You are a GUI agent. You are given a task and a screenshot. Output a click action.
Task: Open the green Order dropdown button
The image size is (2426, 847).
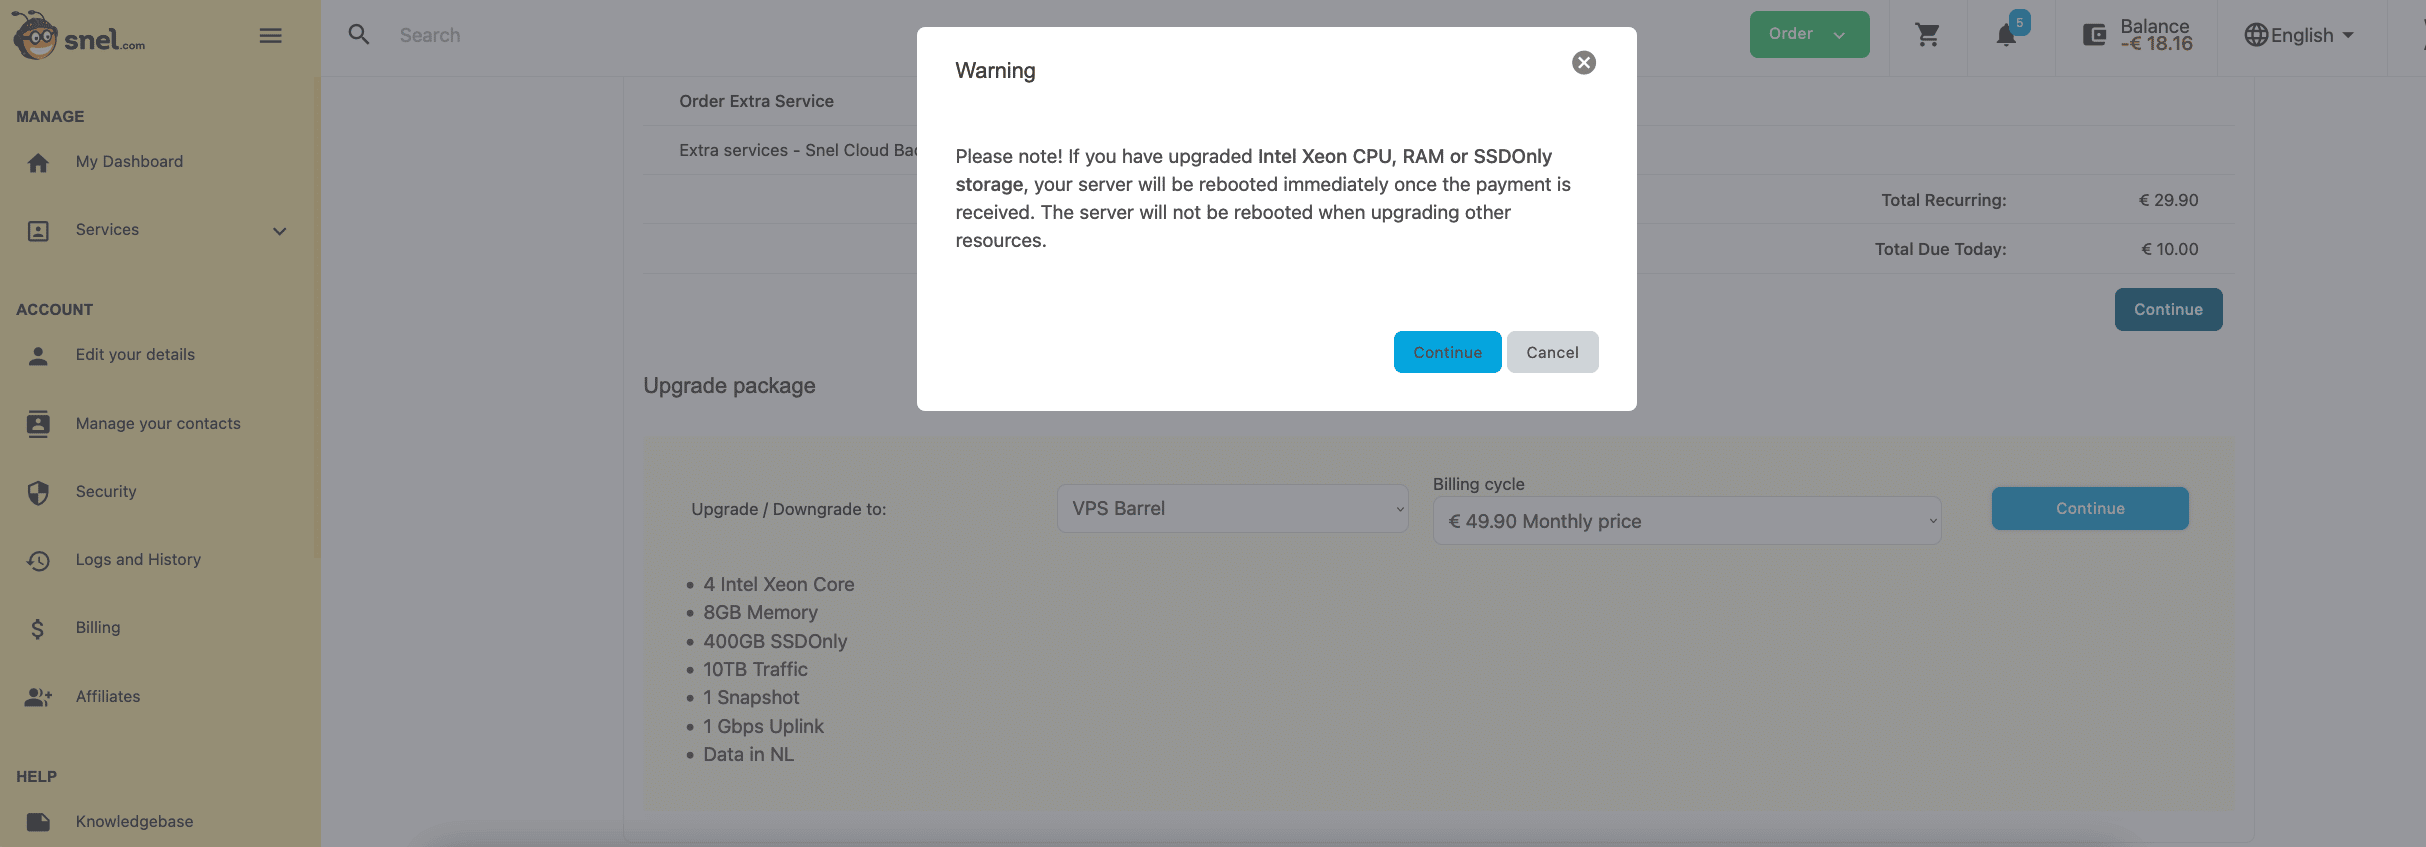(x=1808, y=35)
